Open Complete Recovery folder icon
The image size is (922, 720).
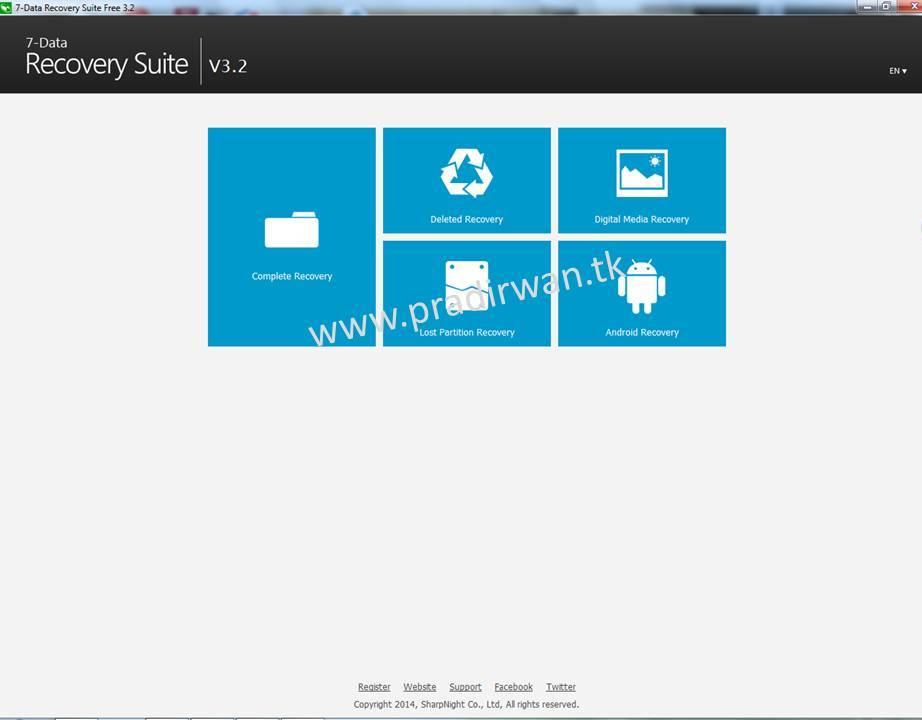[x=292, y=229]
